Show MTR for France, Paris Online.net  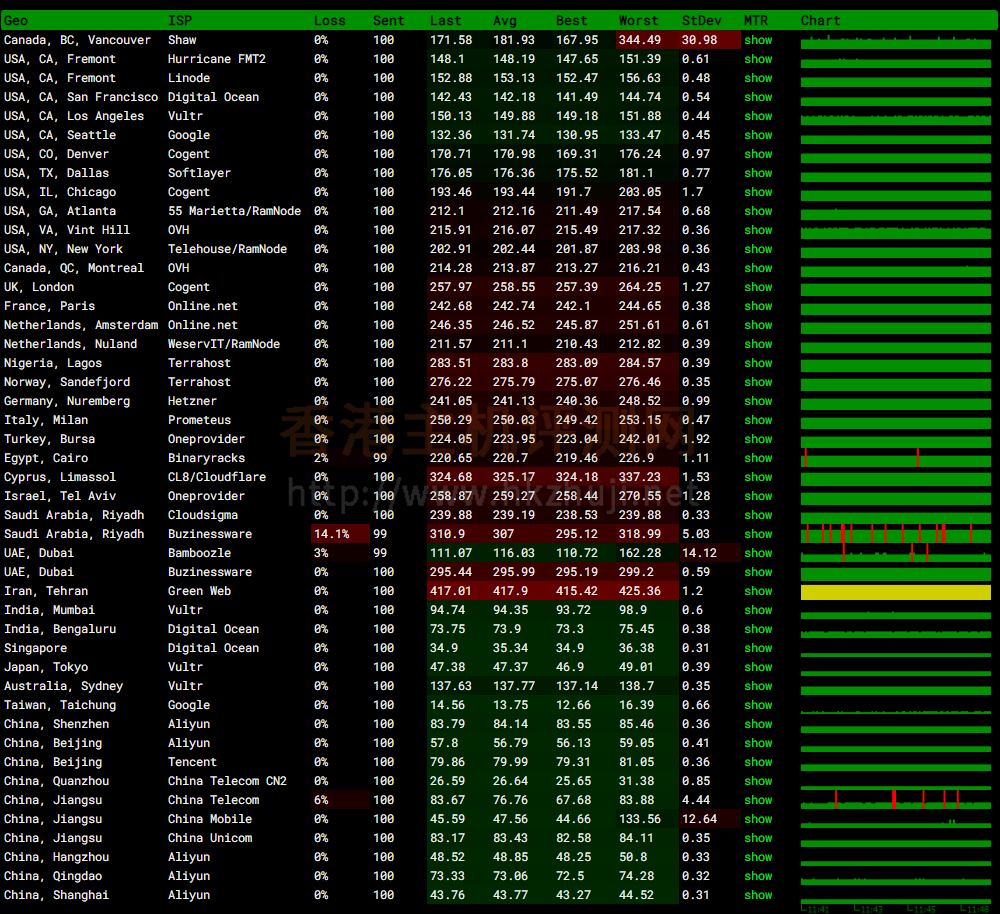pos(758,306)
